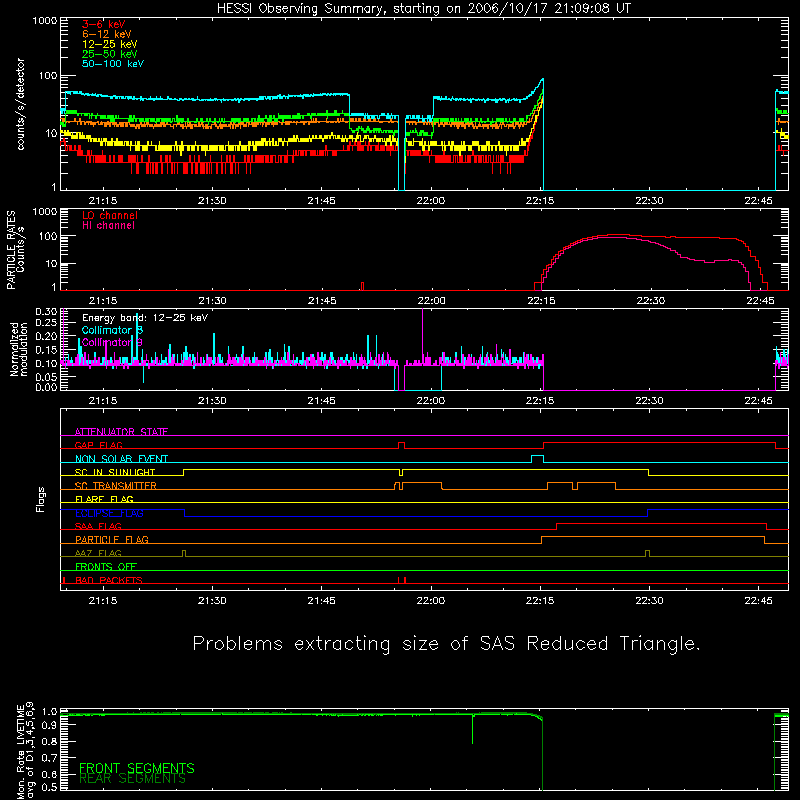This screenshot has height=800, width=800.
Task: Select the 'LO channel' legend label
Action: 110,215
